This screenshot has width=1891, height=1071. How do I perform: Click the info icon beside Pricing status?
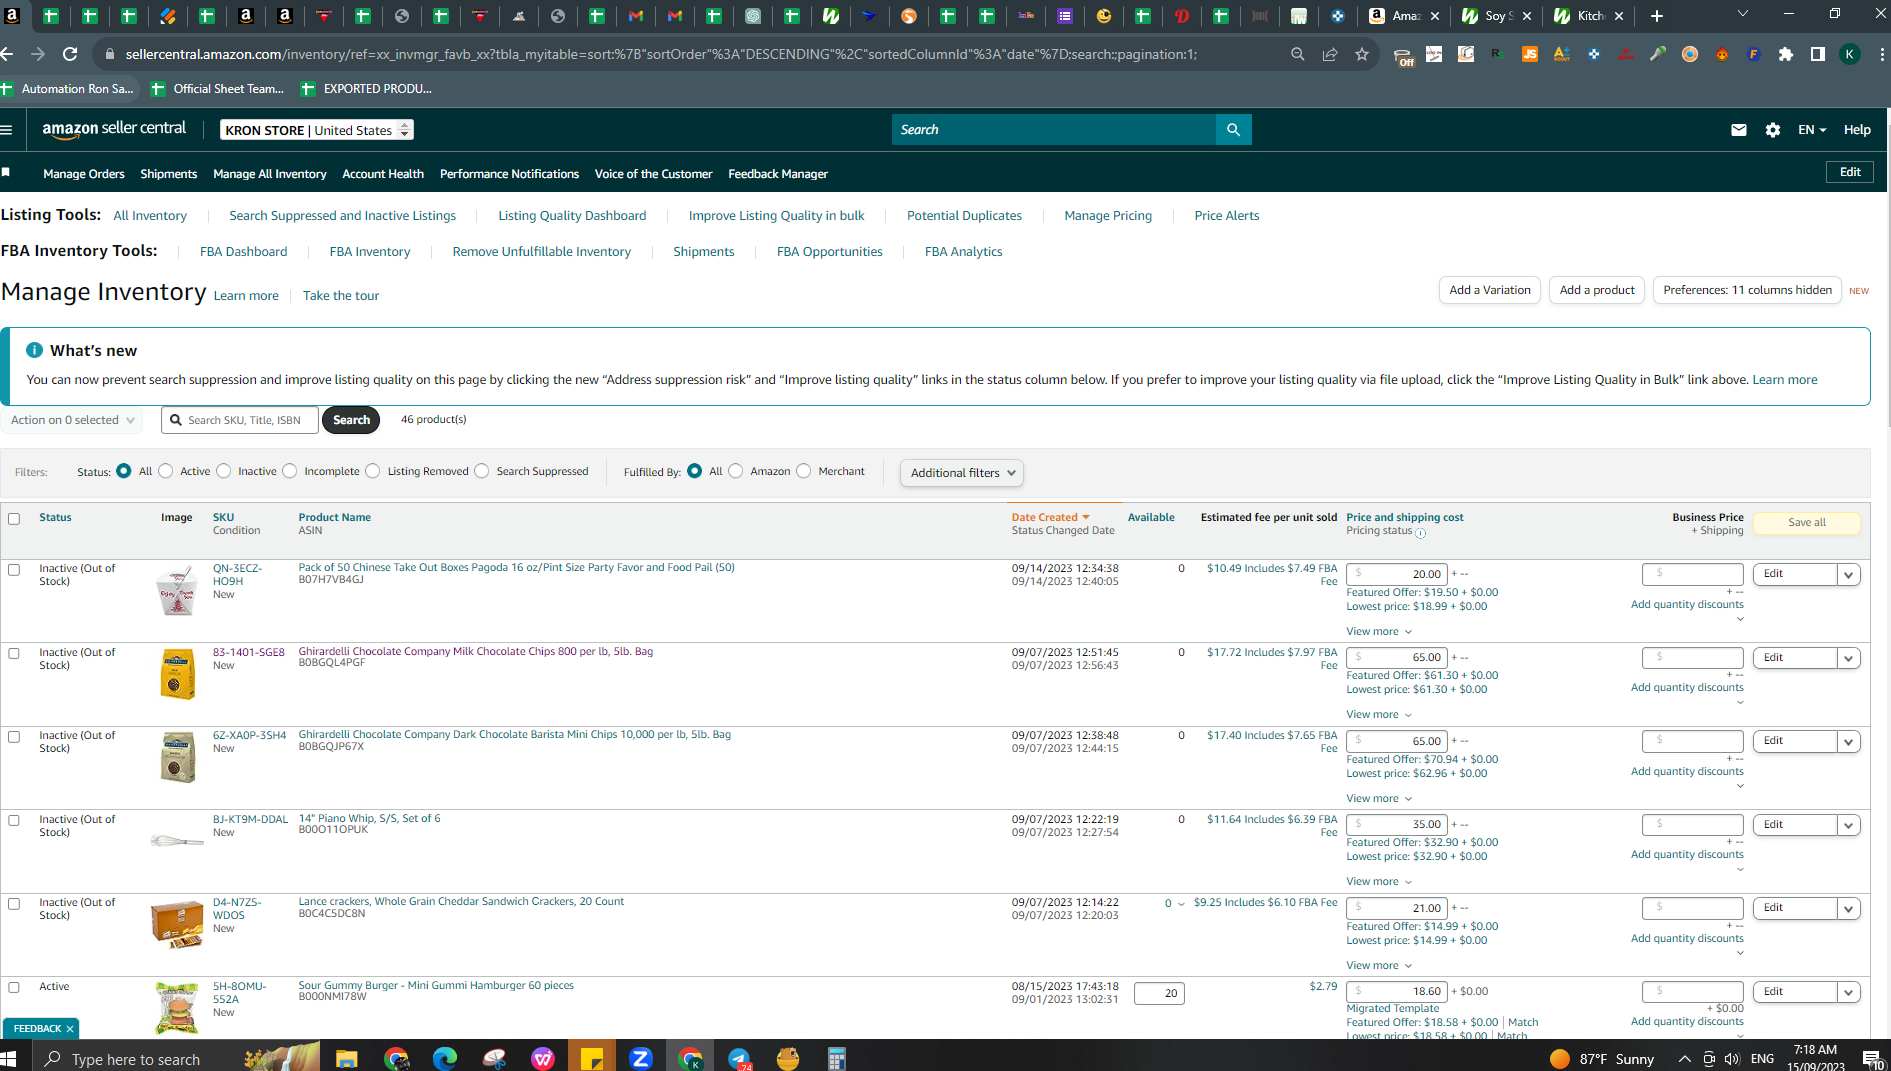(x=1421, y=533)
